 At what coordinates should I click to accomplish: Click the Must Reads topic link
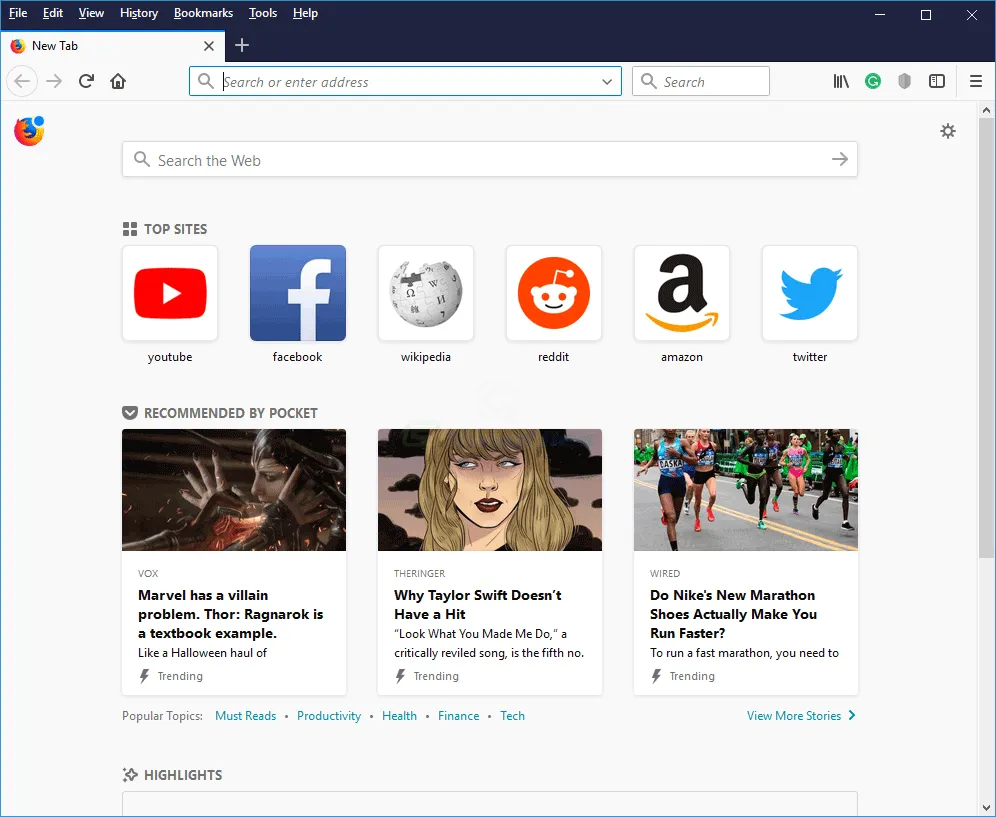pos(246,715)
